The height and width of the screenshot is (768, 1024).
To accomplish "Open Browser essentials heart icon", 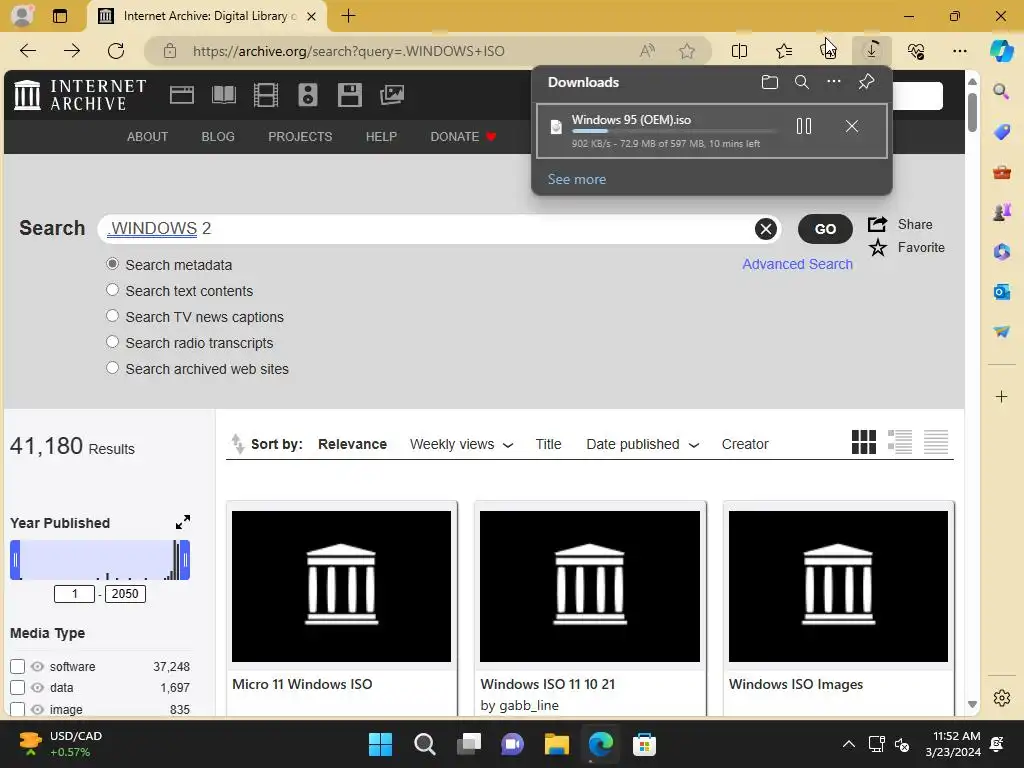I will 916,51.
